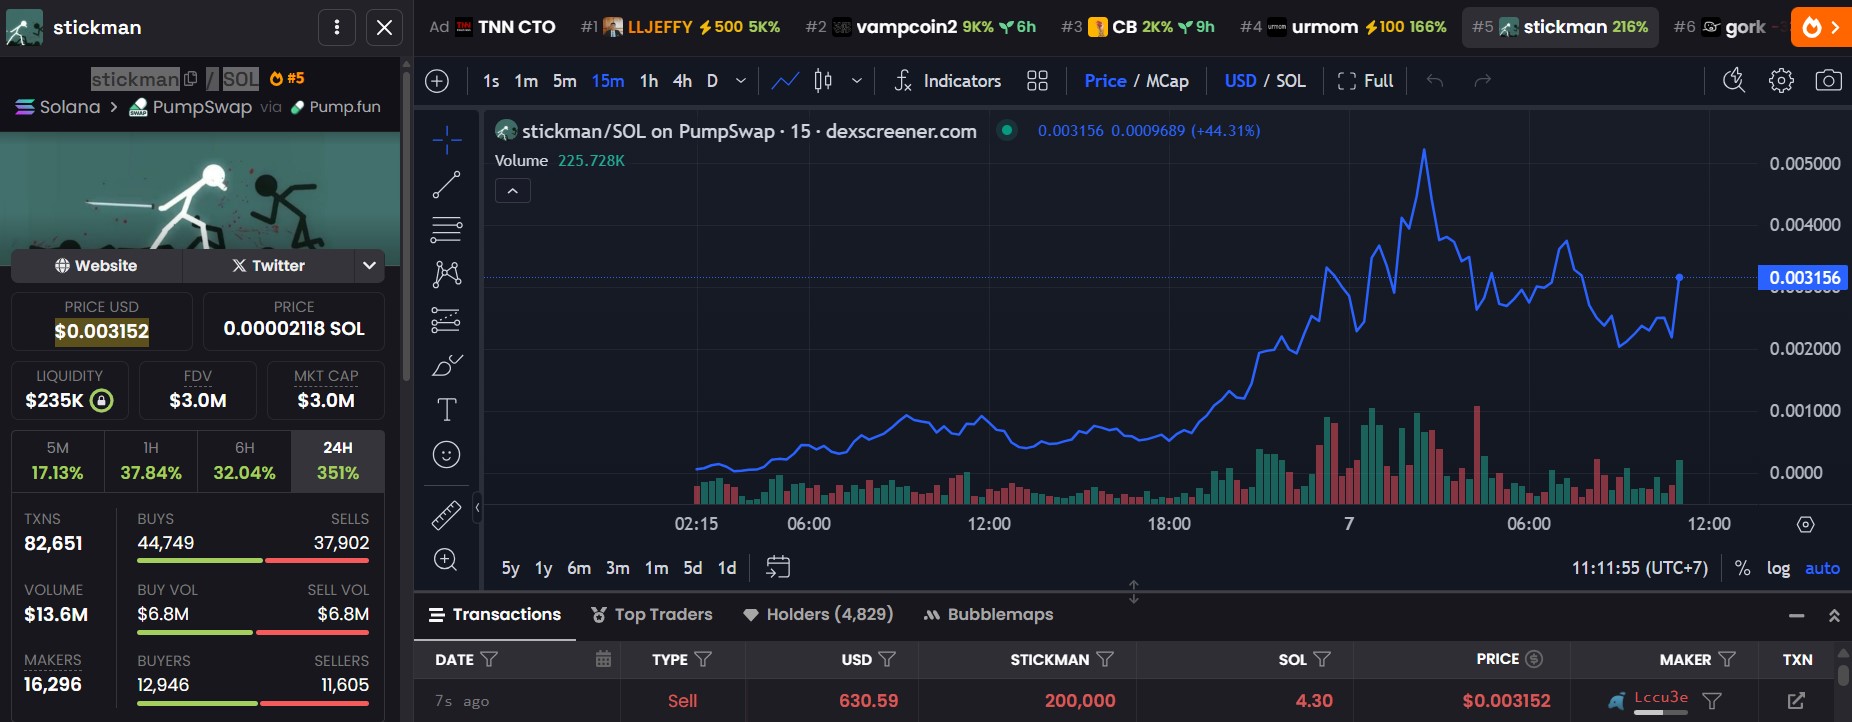Switch to the Top Traders tab
The height and width of the screenshot is (722, 1852).
tap(652, 615)
